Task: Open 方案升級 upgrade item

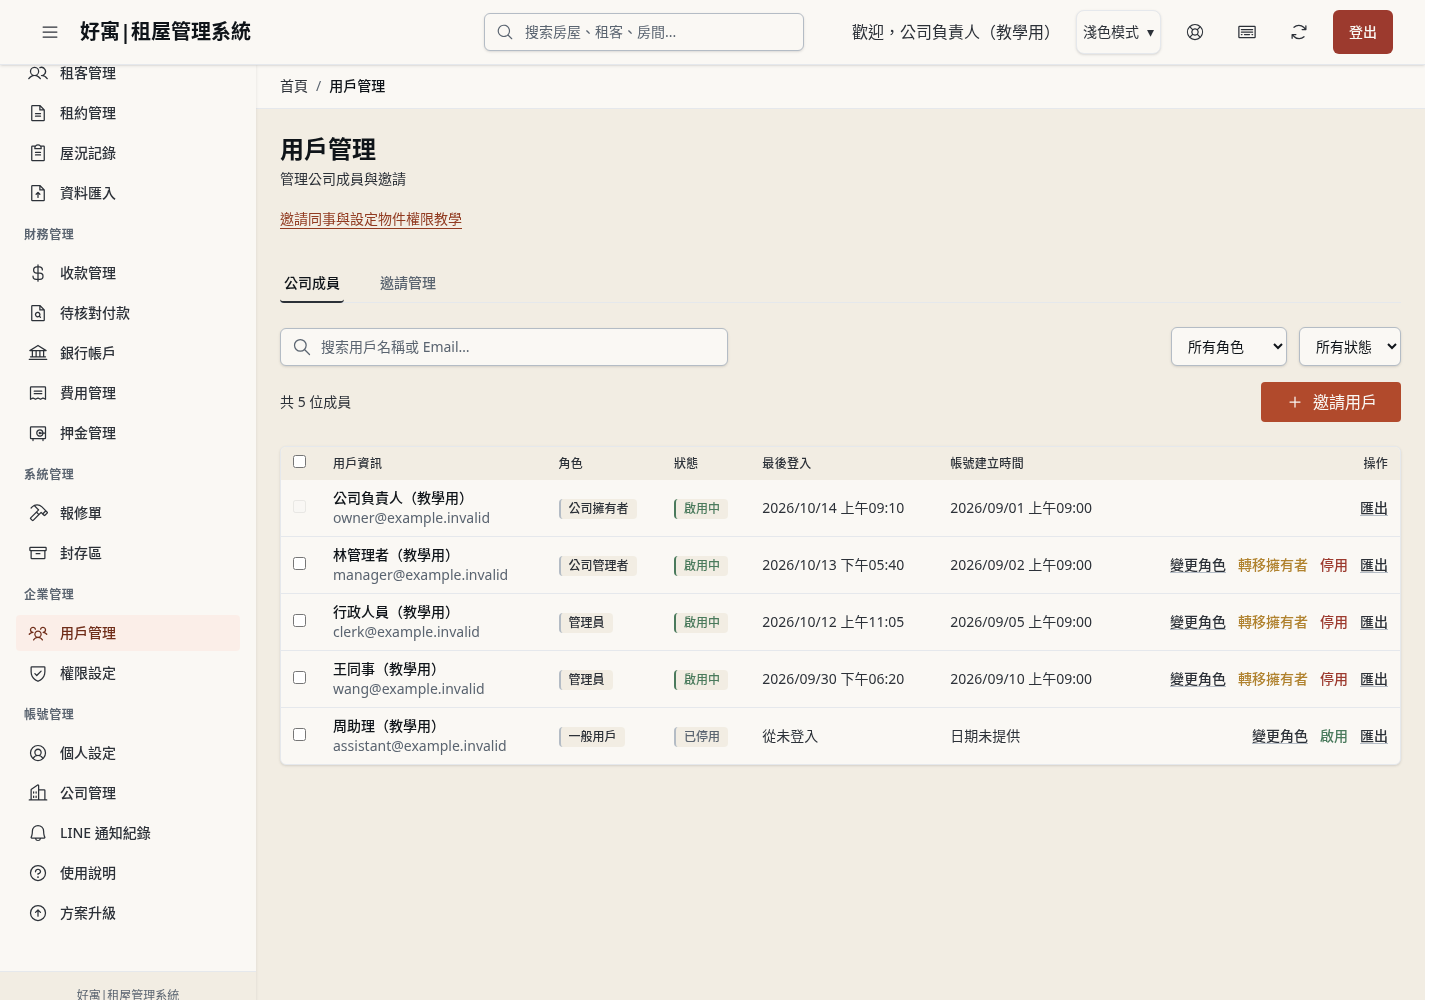Action: [128, 913]
